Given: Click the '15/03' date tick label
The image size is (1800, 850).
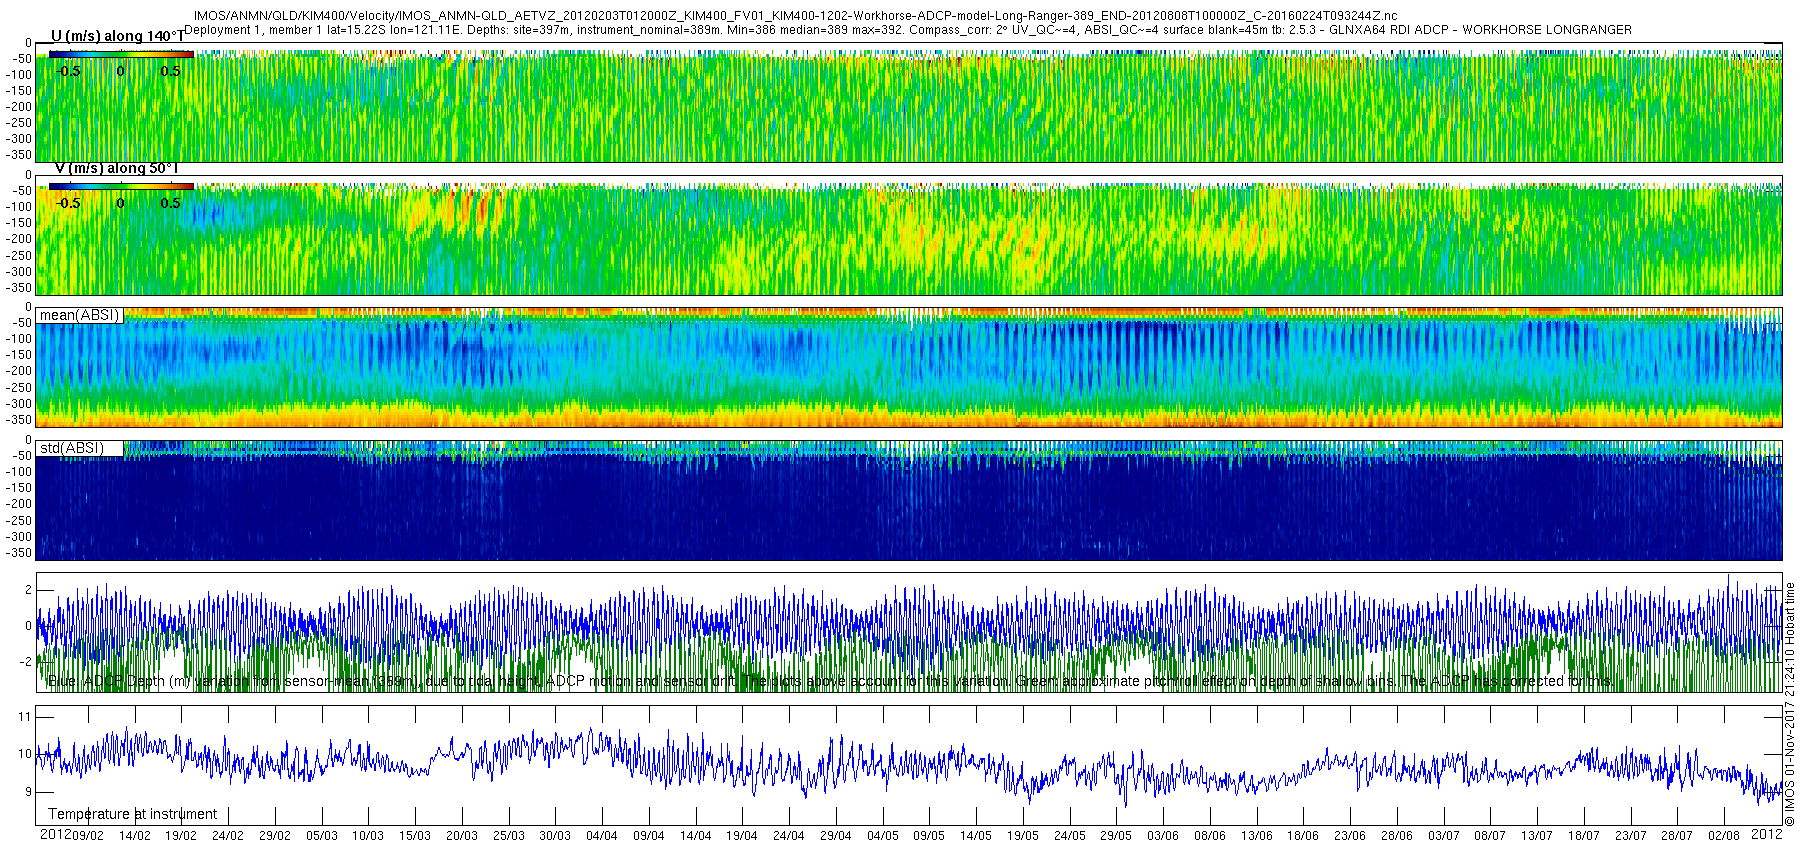Looking at the screenshot, I should [x=414, y=835].
